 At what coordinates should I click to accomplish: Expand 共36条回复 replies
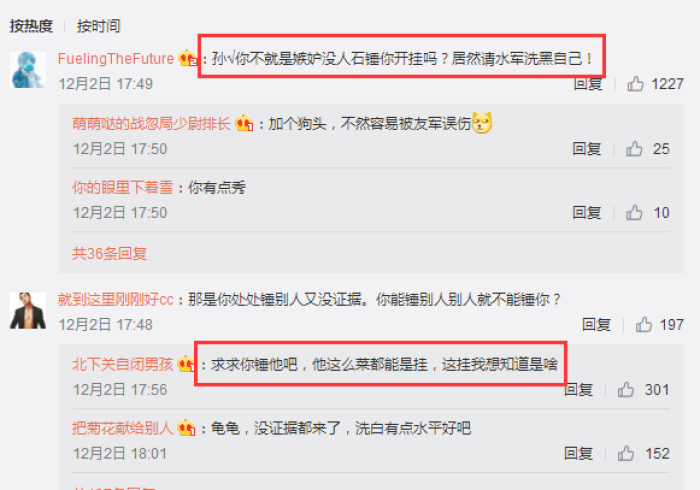pyautogui.click(x=109, y=253)
